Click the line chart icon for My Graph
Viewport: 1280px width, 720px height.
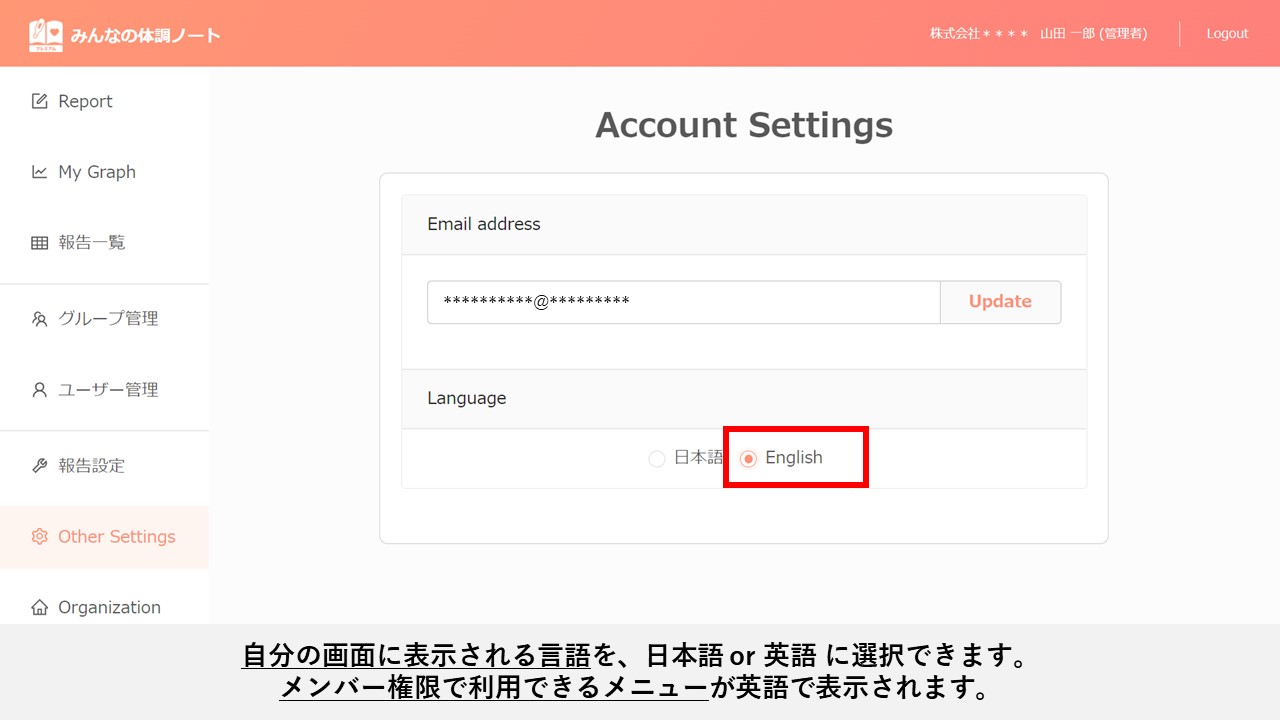[40, 172]
